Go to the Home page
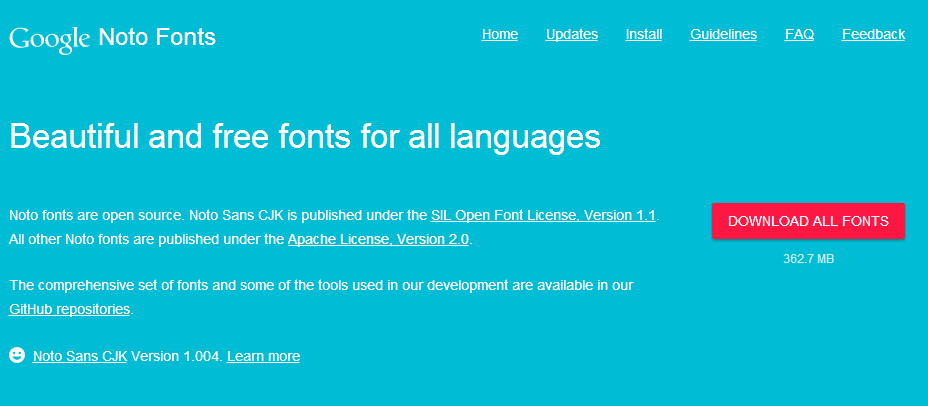928x406 pixels. 499,34
